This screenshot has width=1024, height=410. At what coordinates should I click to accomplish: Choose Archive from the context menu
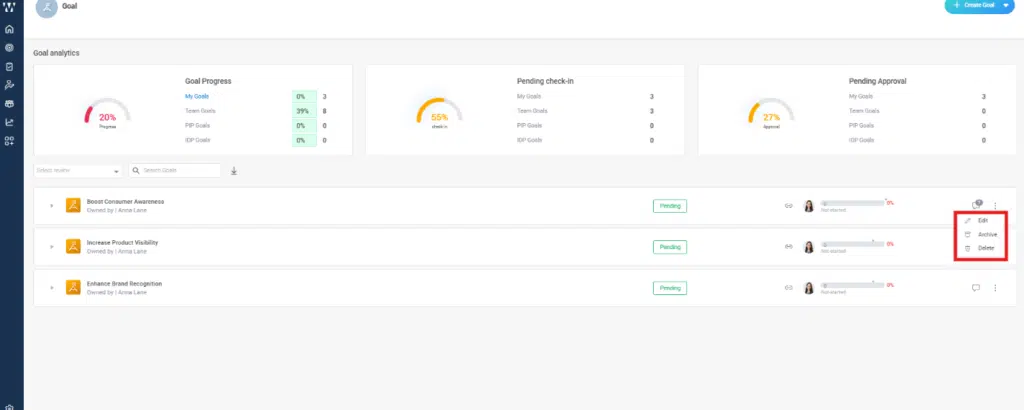pyautogui.click(x=986, y=234)
